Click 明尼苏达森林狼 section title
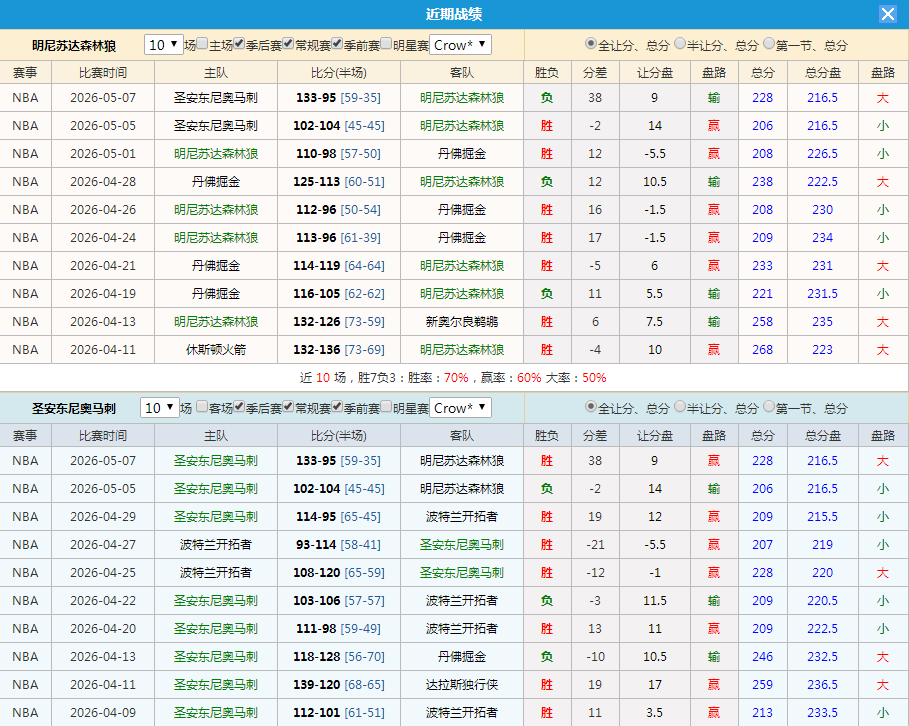The height and width of the screenshot is (726, 909). click(x=74, y=46)
